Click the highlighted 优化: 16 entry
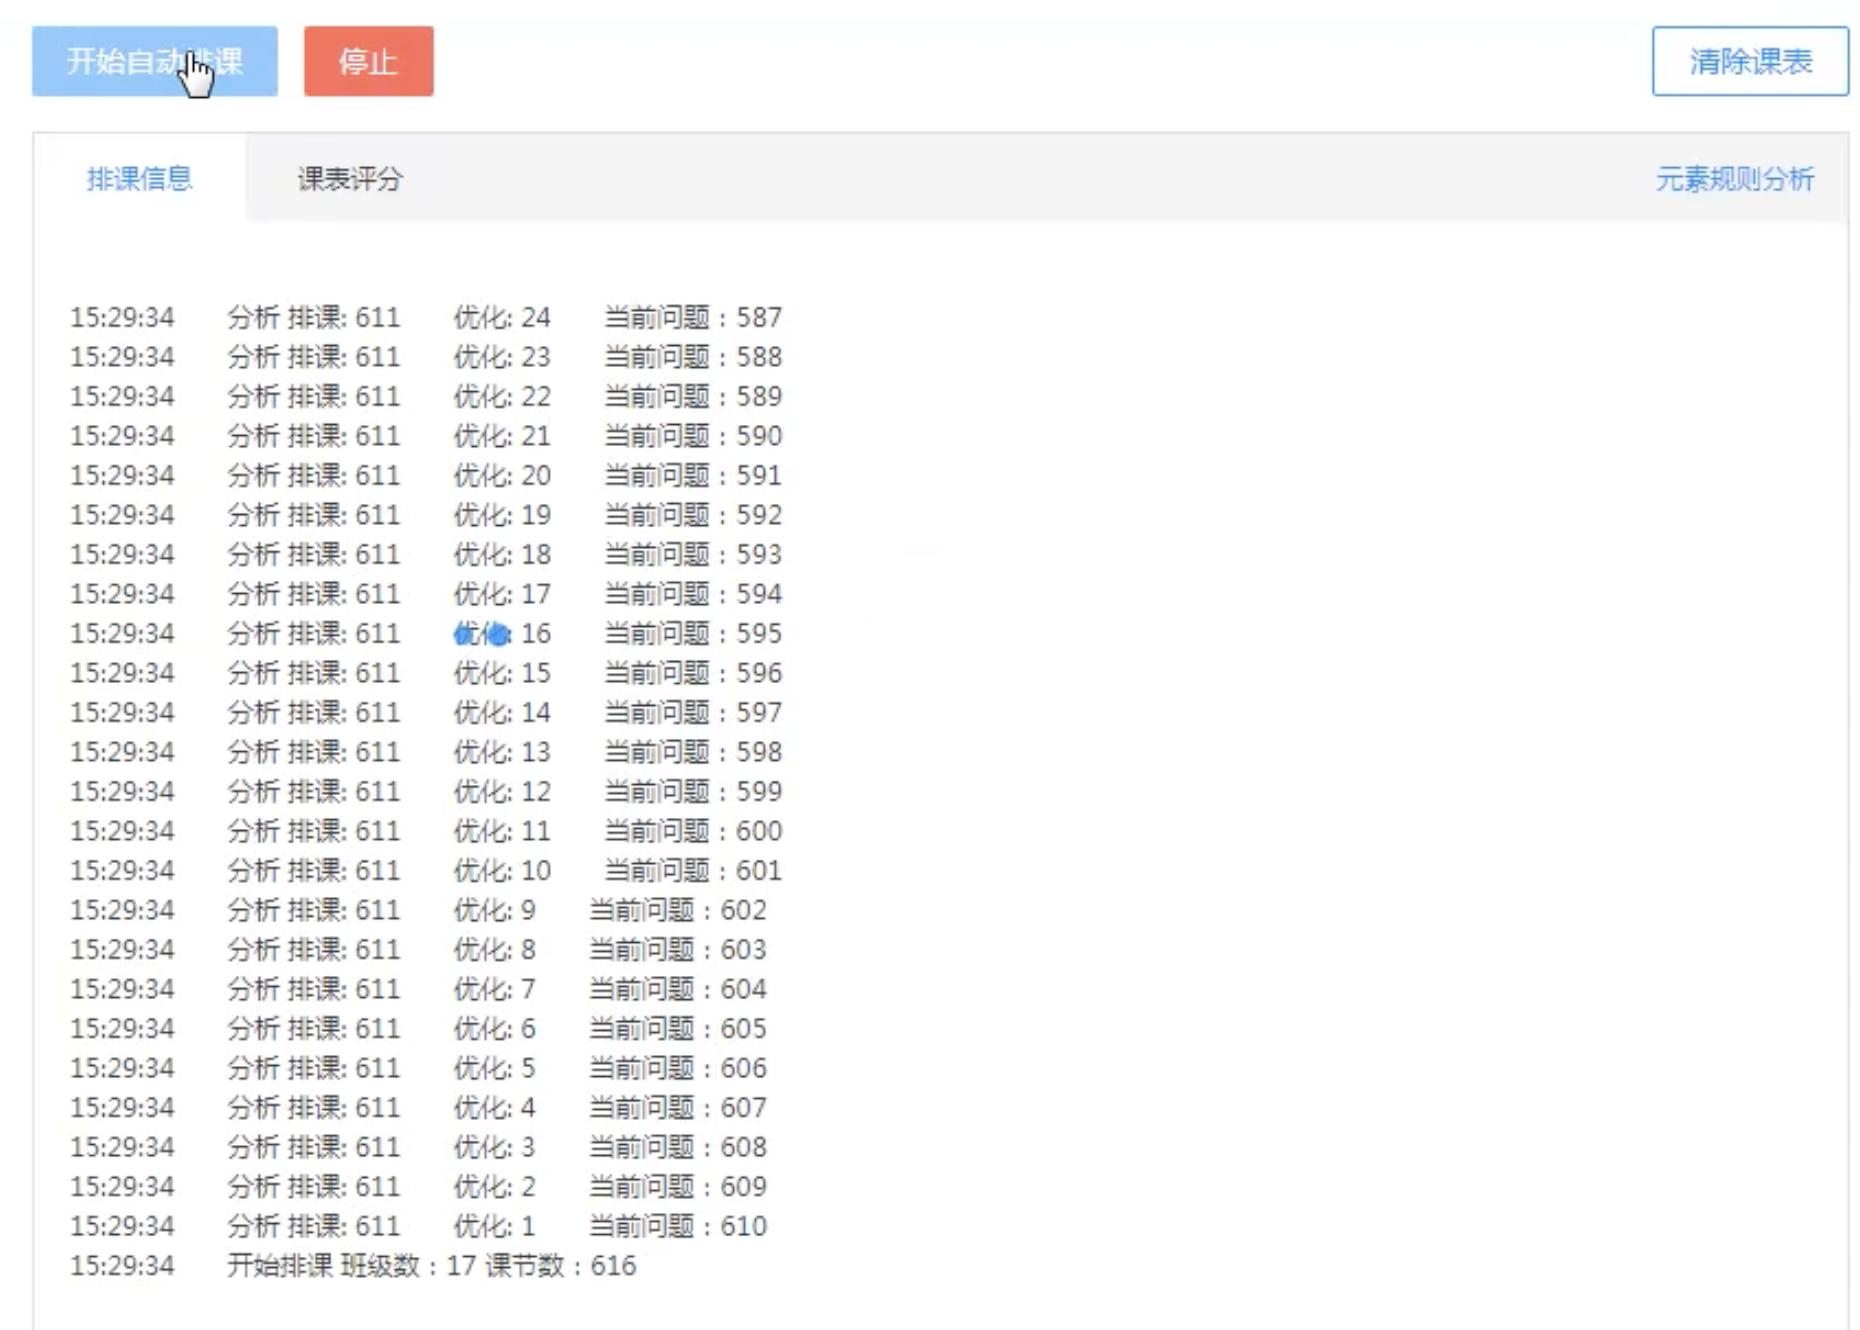 coord(502,633)
